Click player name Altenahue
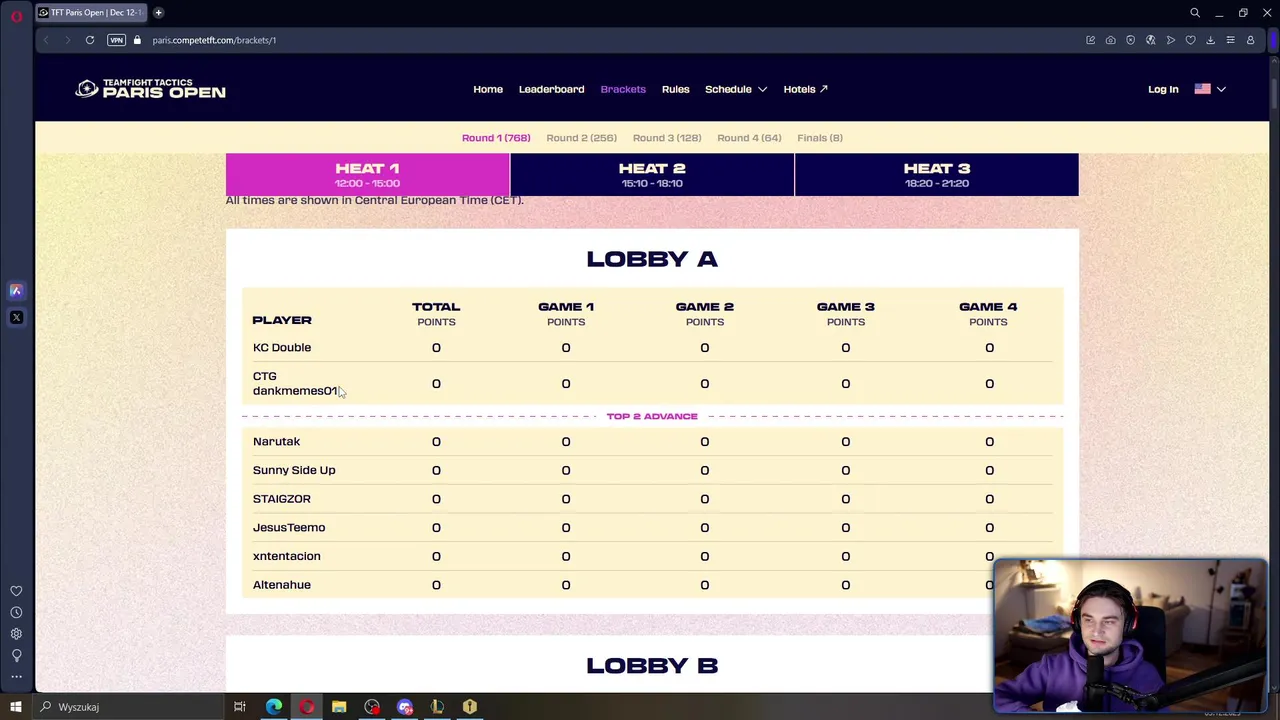 [x=282, y=585]
